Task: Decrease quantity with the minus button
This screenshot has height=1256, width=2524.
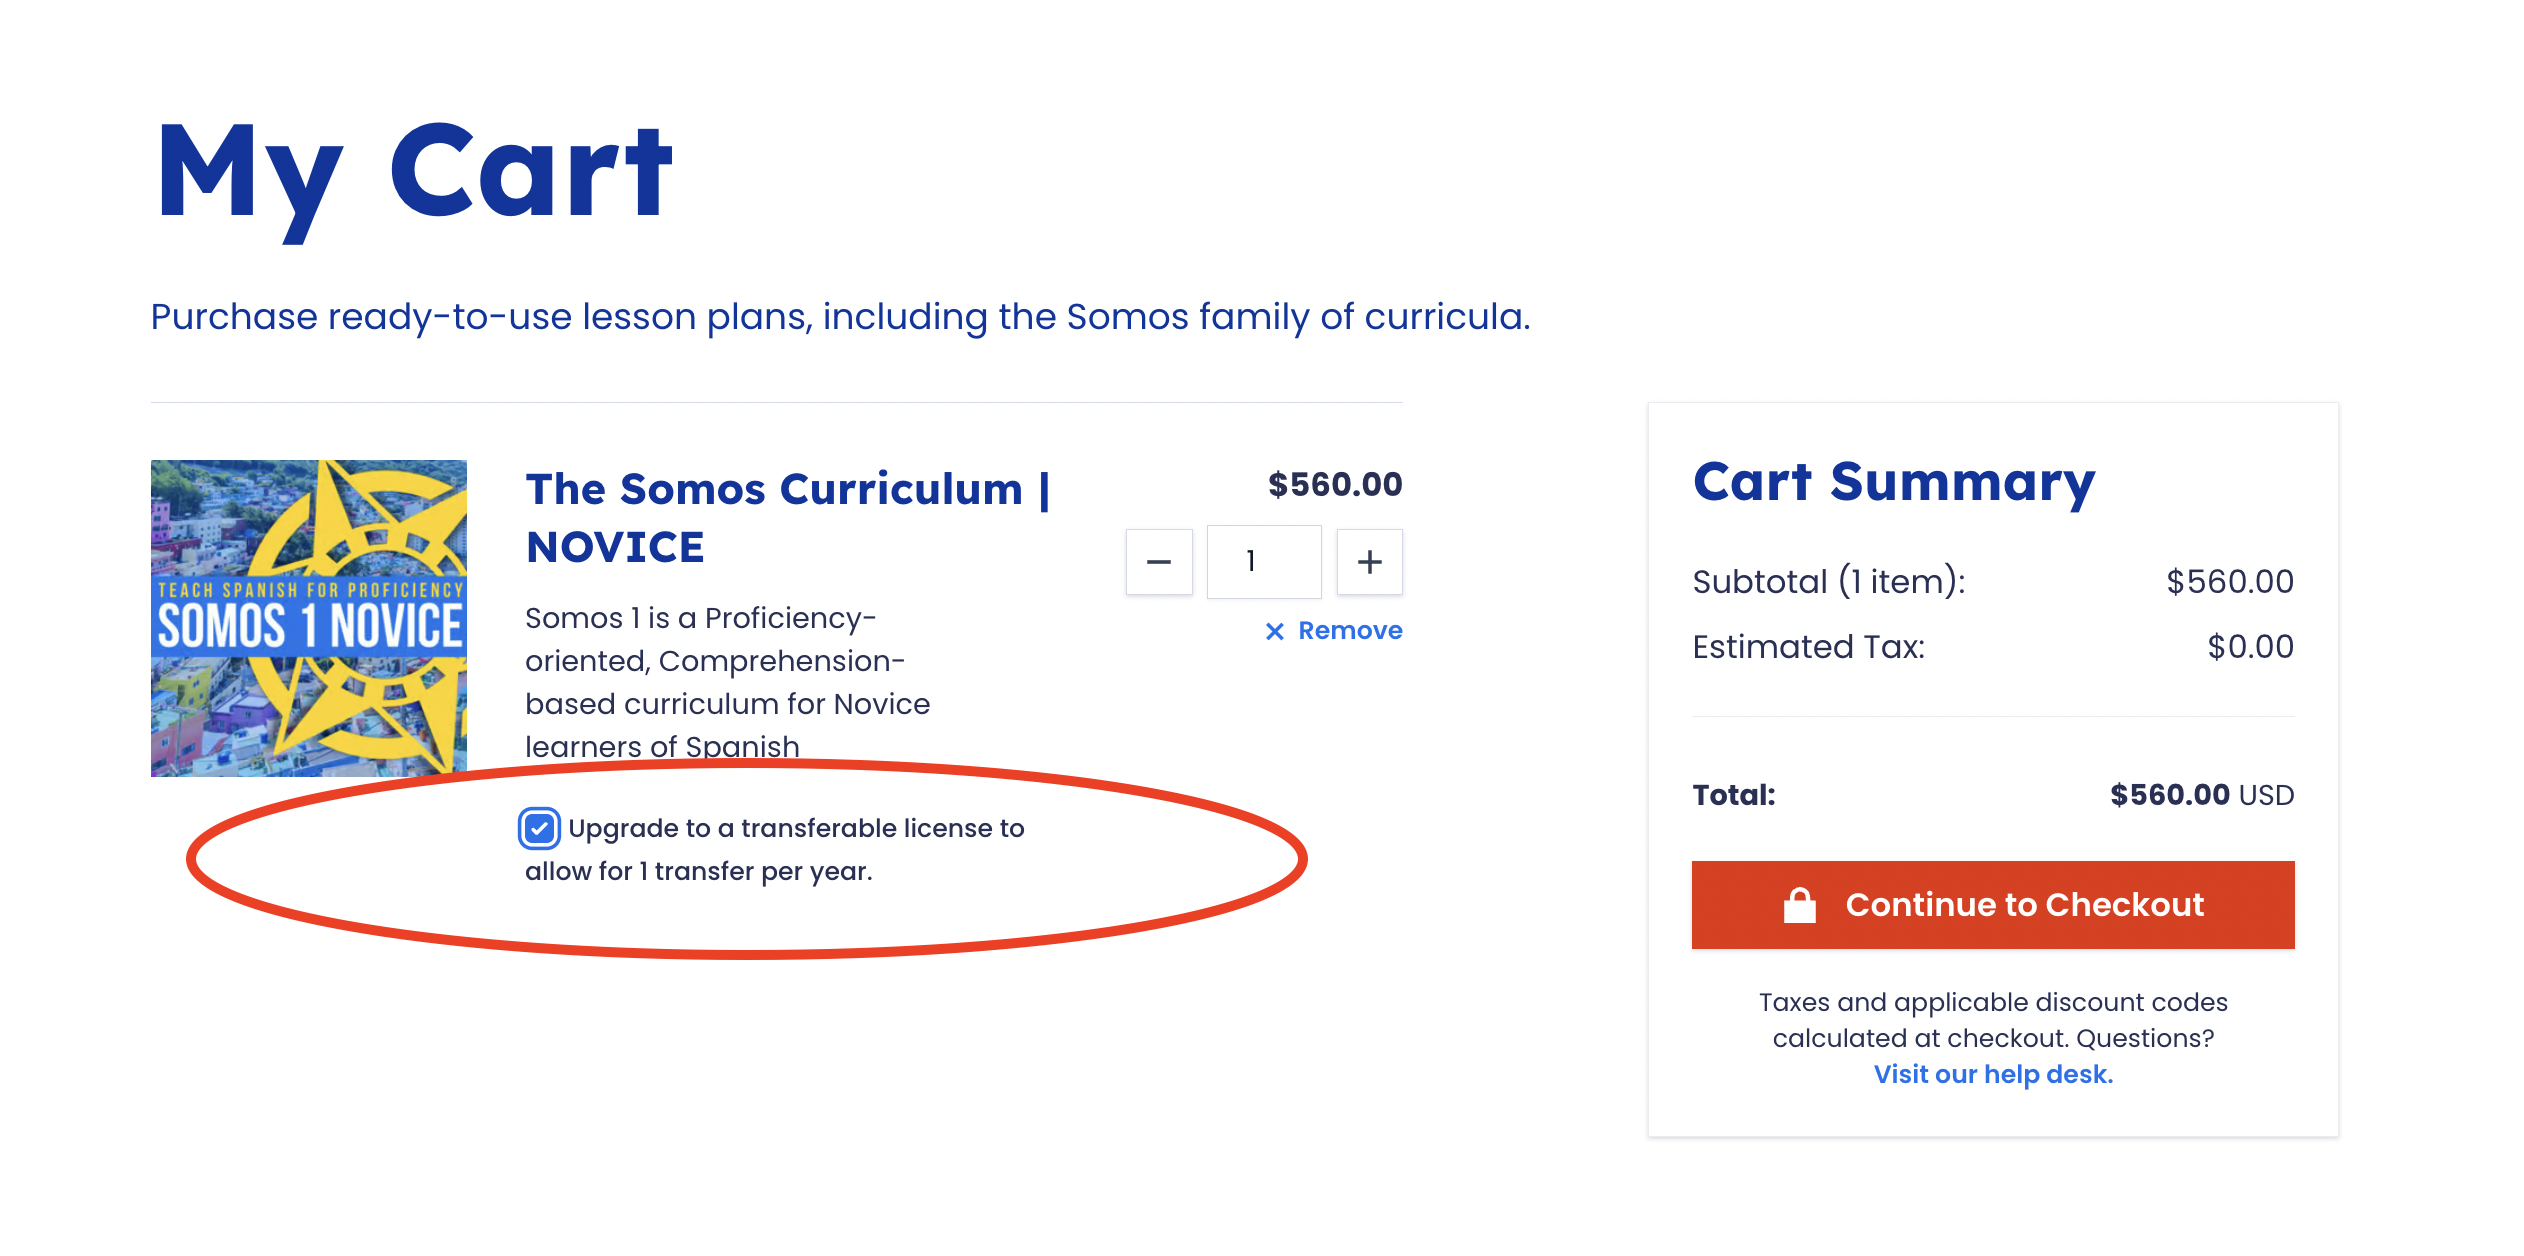Action: point(1158,562)
